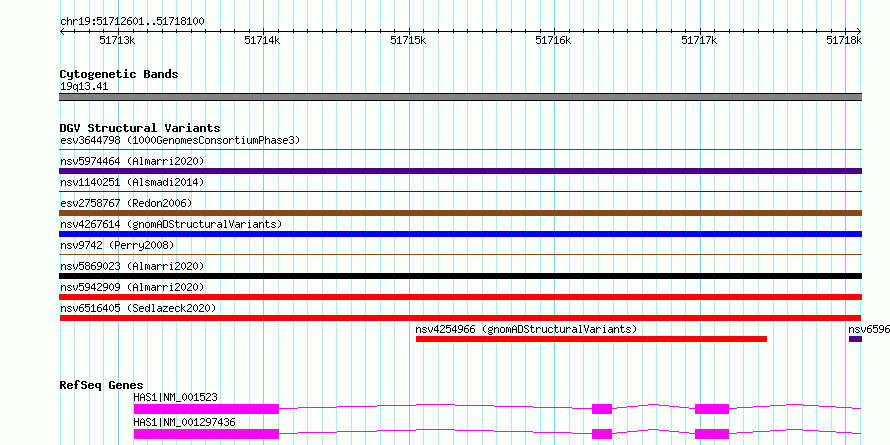Click the 51715k ruler tick label

(409, 40)
